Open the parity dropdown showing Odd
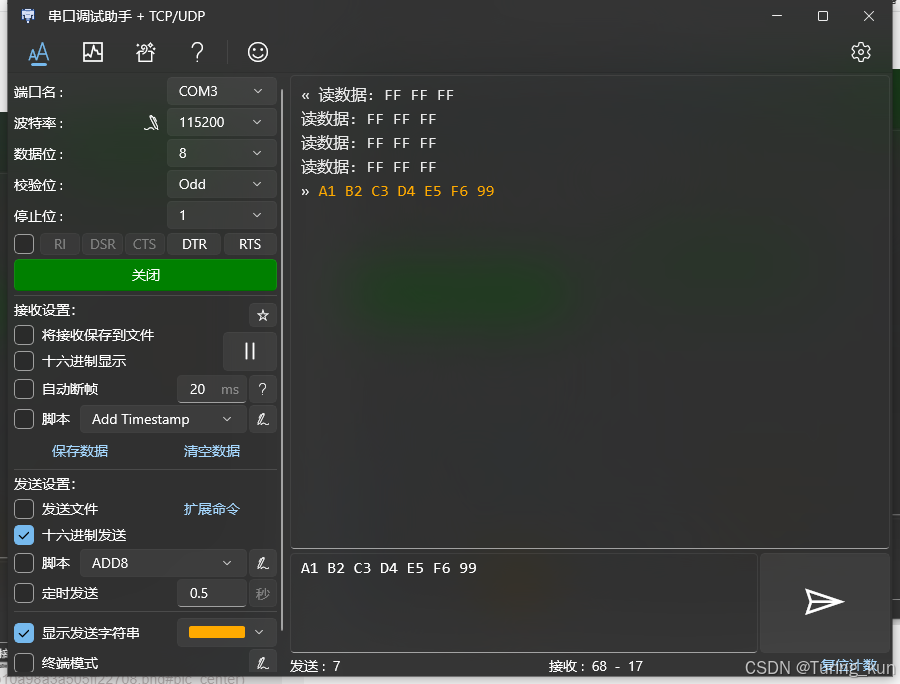Screen dimensions: 900x684 click(x=222, y=184)
